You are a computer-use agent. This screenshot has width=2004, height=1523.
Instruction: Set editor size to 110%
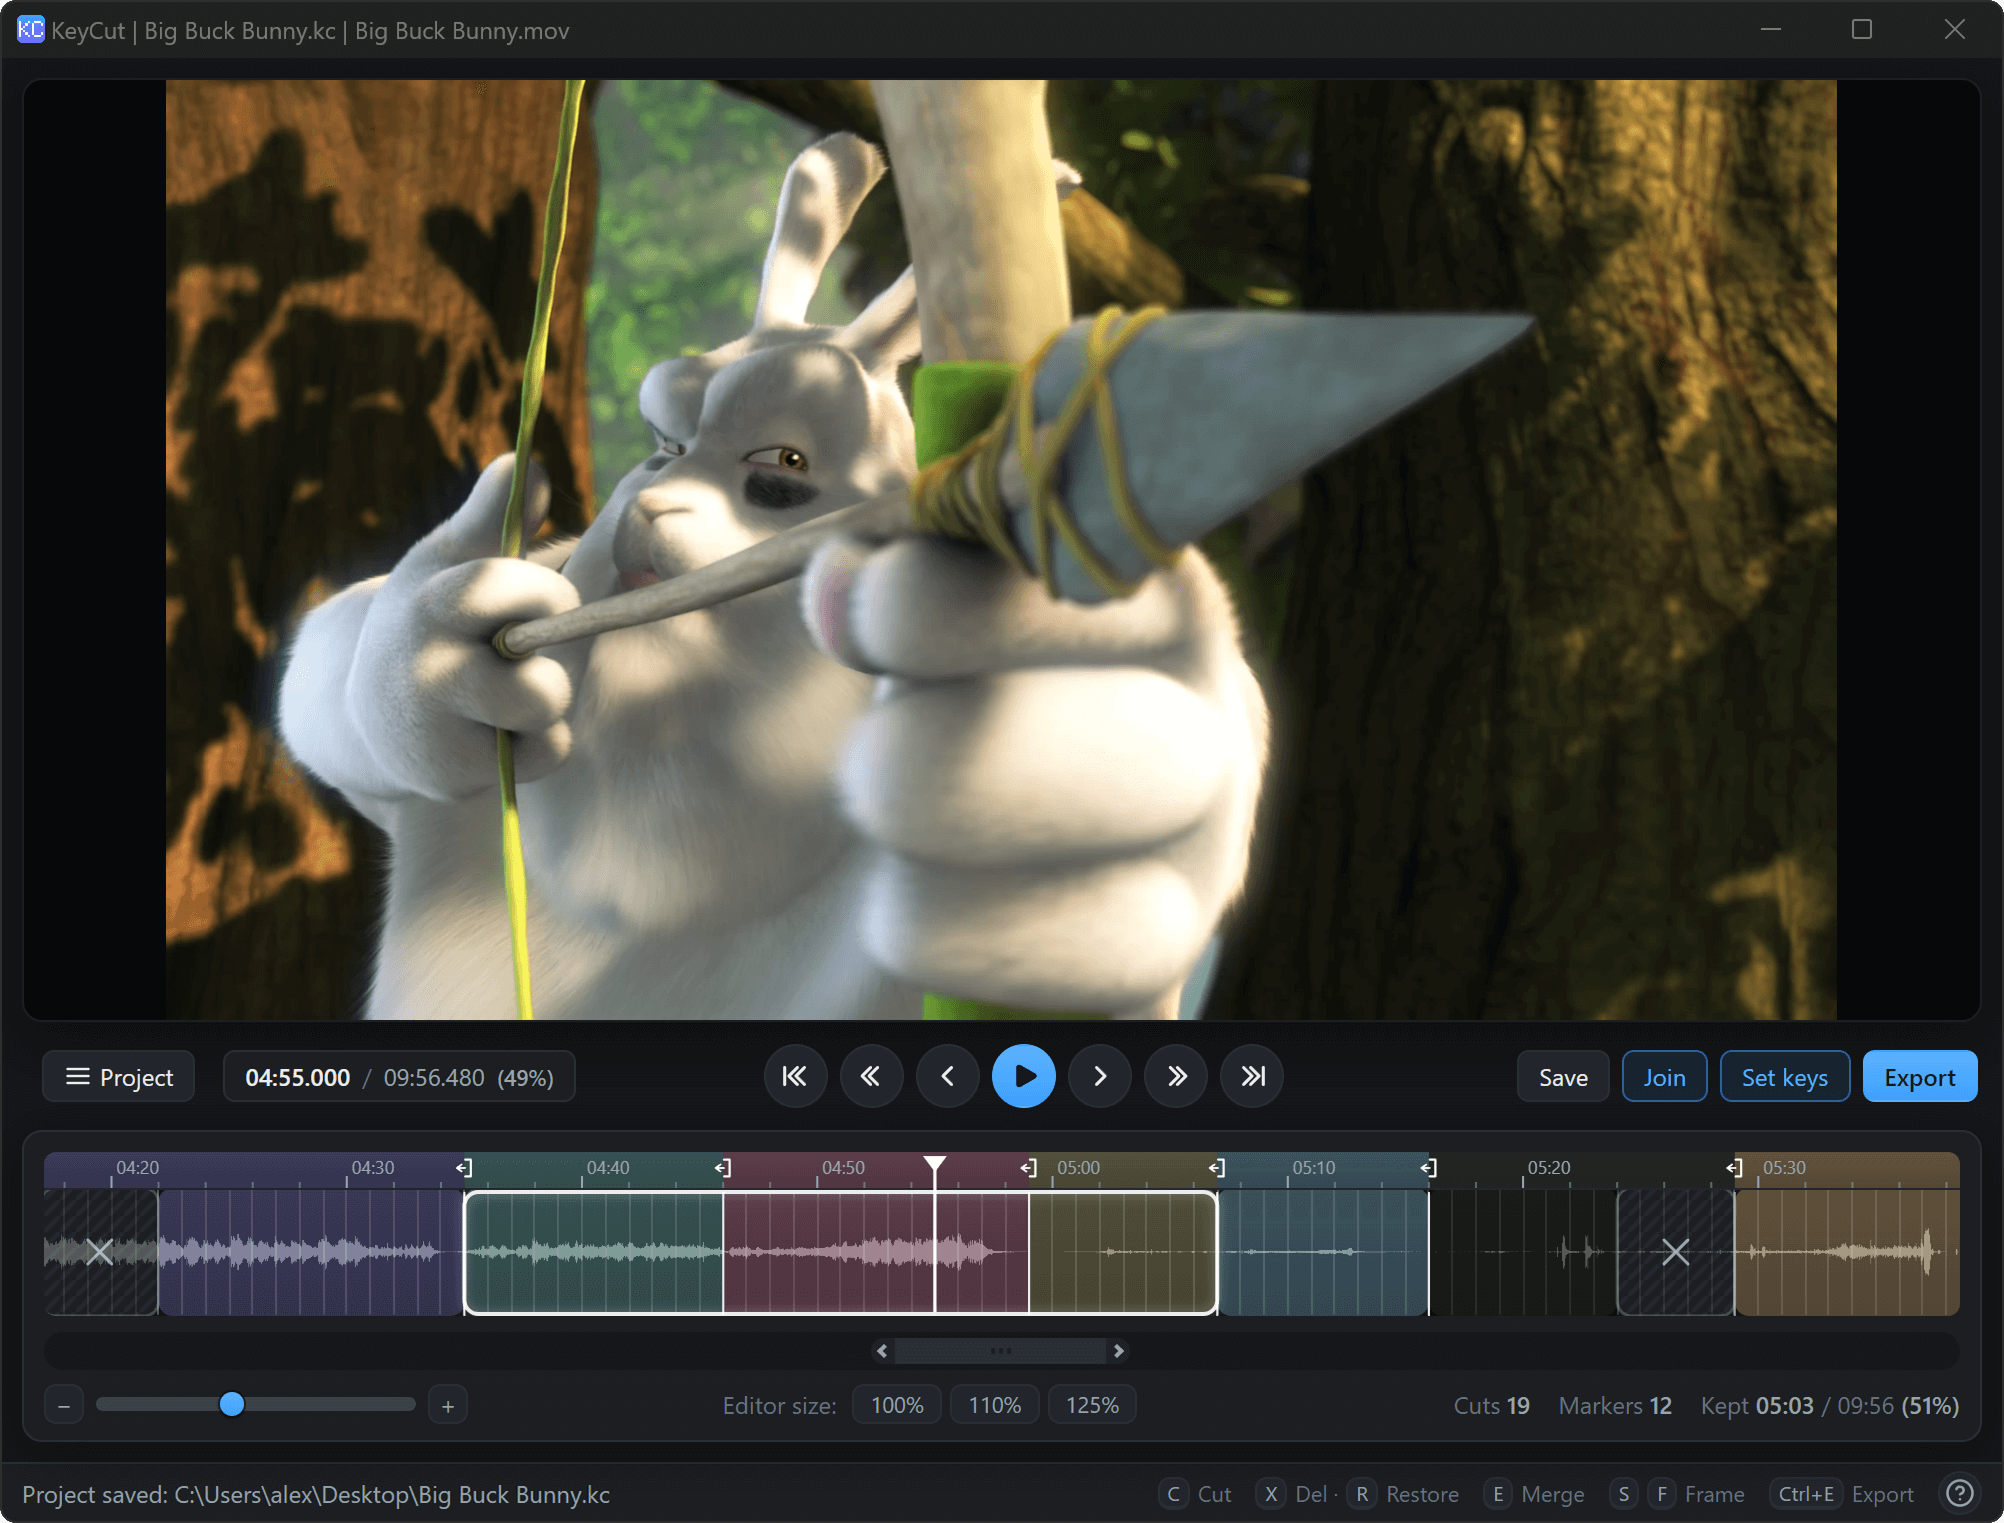[995, 1406]
